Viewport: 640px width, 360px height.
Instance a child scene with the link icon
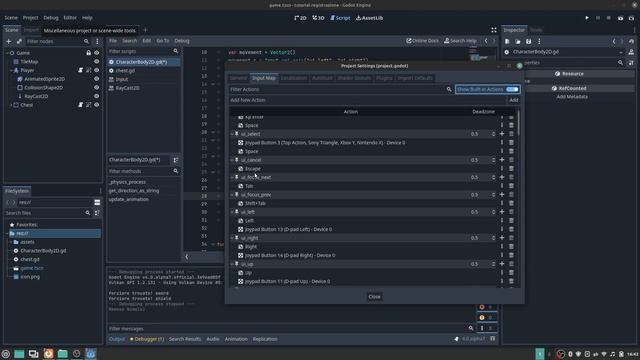click(19, 41)
